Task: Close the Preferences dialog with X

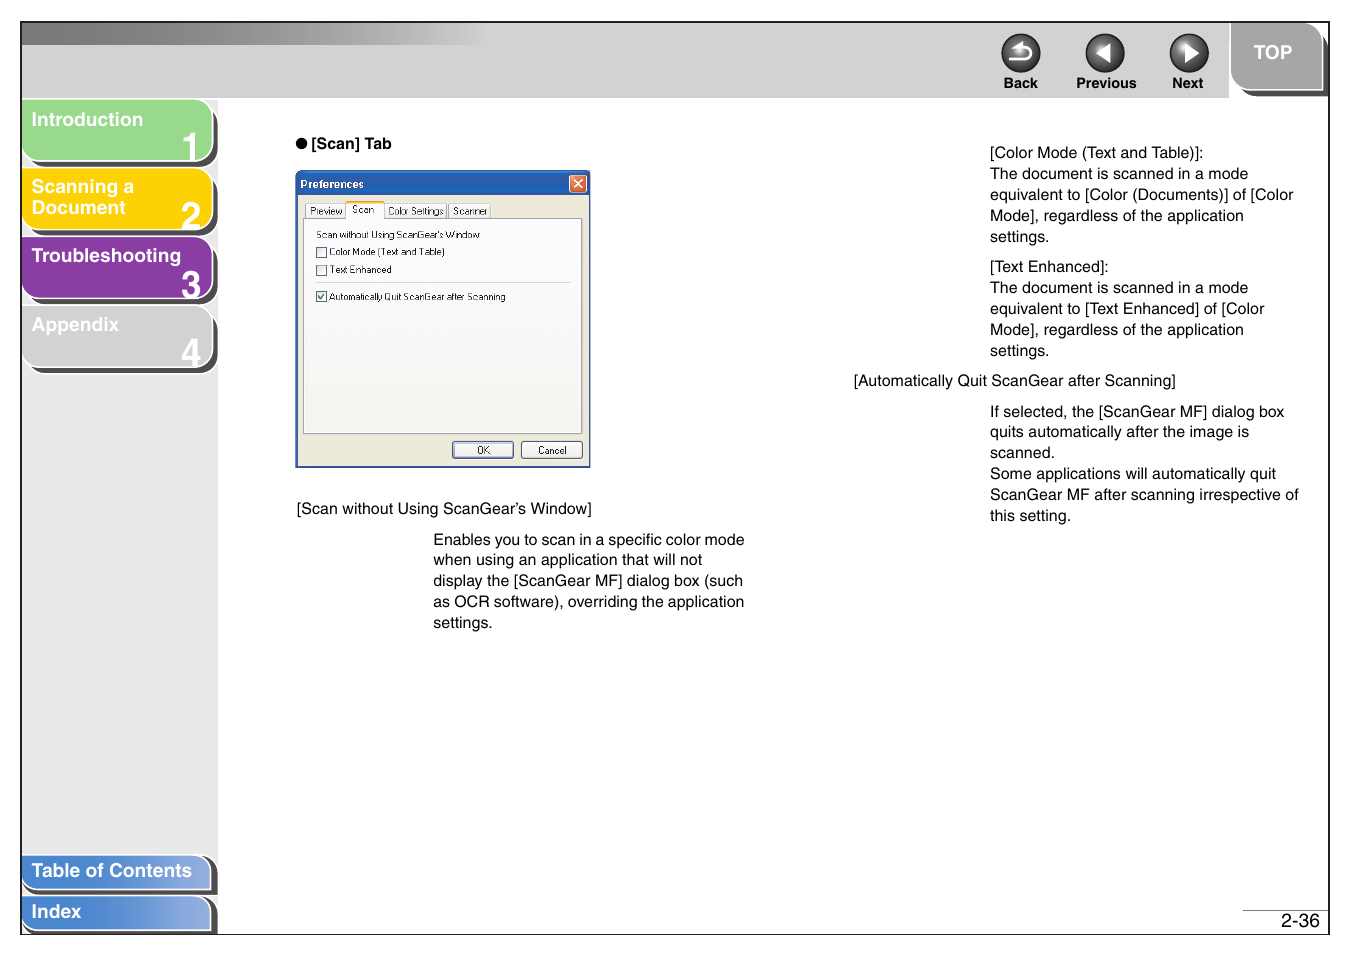Action: point(578,184)
